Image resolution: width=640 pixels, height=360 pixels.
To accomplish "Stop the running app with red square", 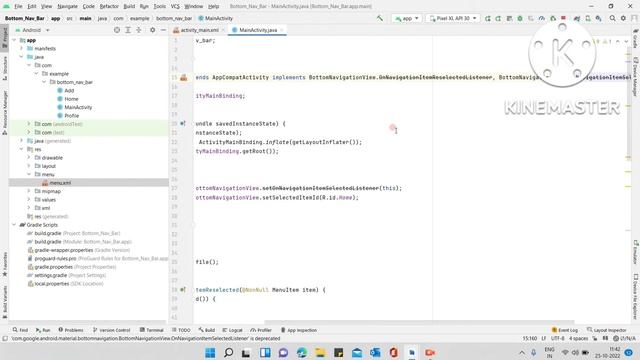I will tap(563, 18).
